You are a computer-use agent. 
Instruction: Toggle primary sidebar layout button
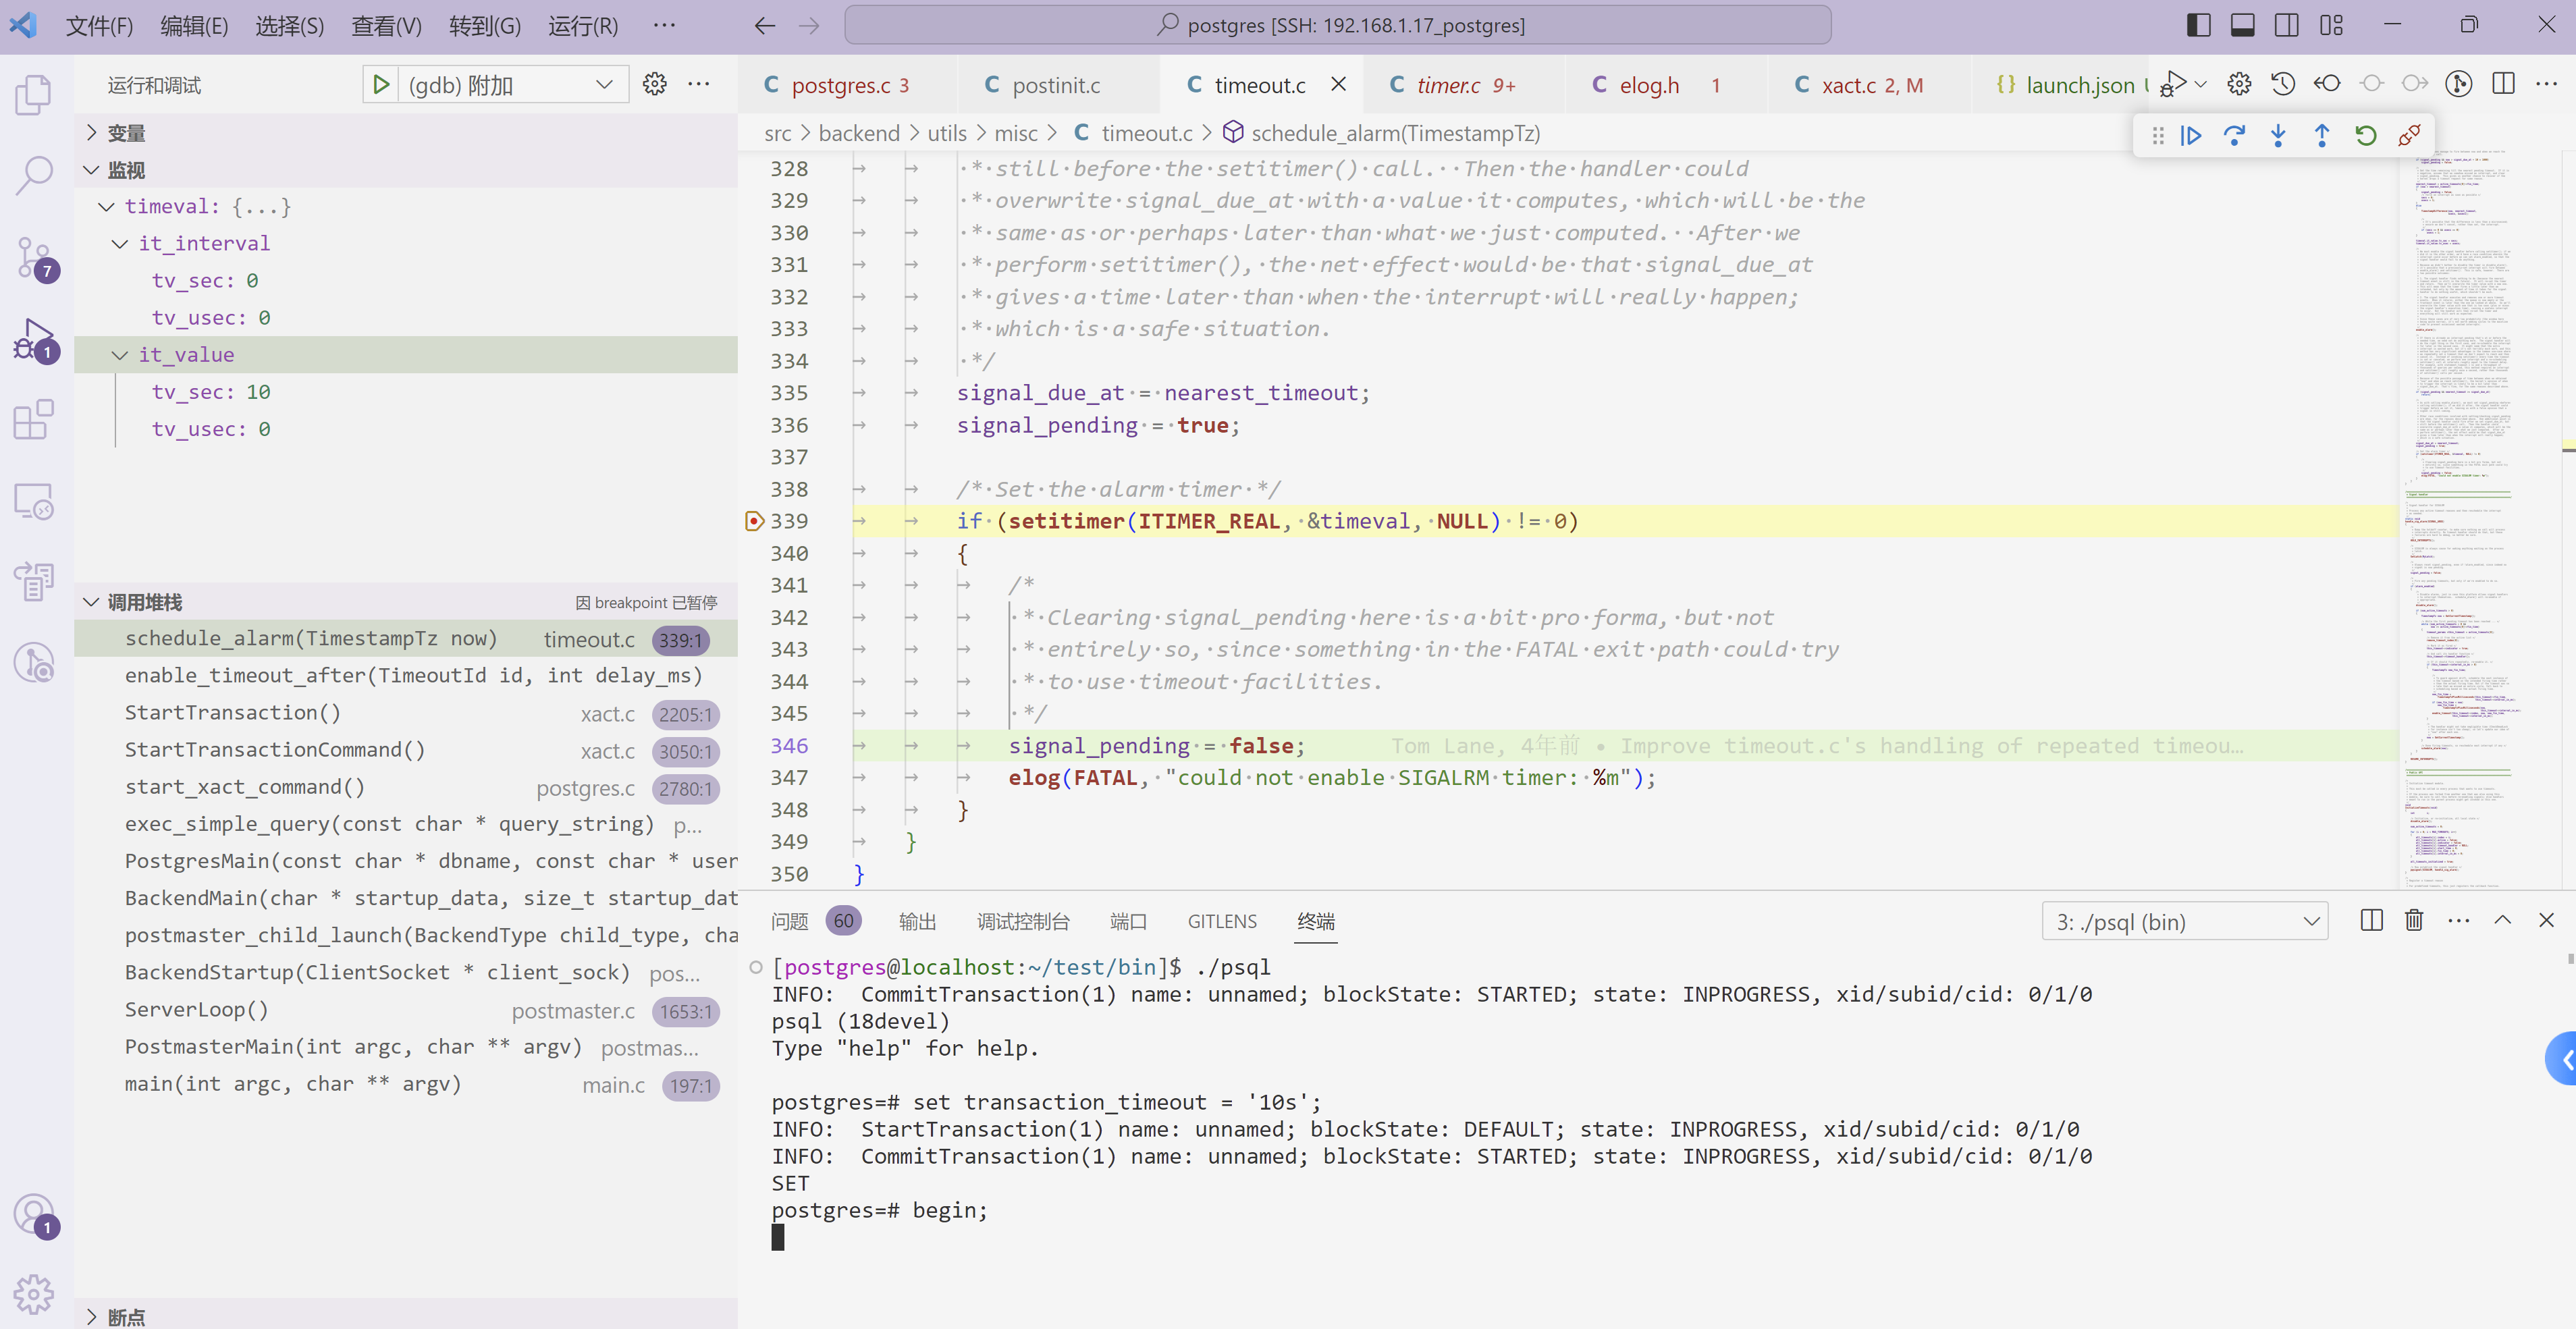pyautogui.click(x=2198, y=25)
